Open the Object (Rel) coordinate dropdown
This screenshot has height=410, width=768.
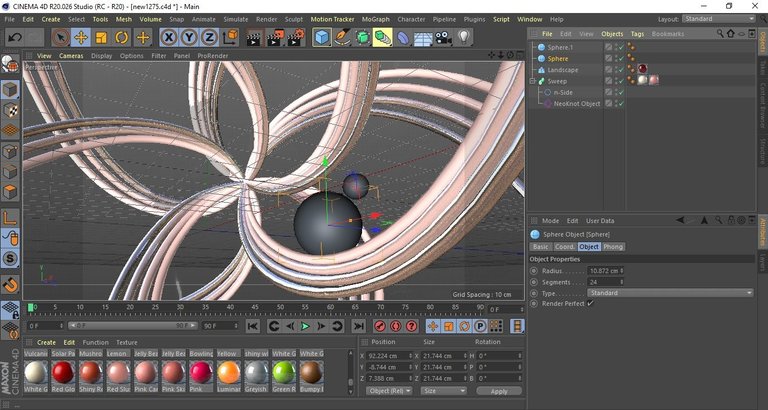click(x=389, y=391)
